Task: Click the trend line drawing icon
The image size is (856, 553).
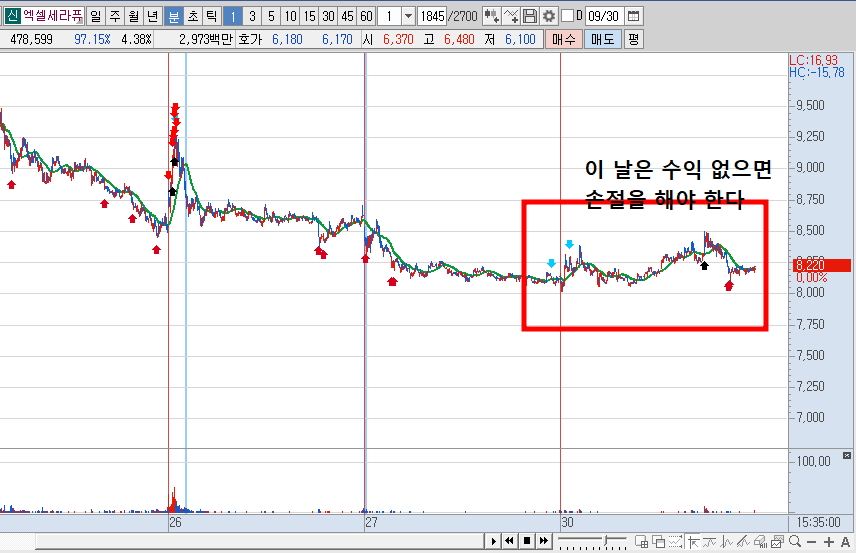Action: coord(743,542)
